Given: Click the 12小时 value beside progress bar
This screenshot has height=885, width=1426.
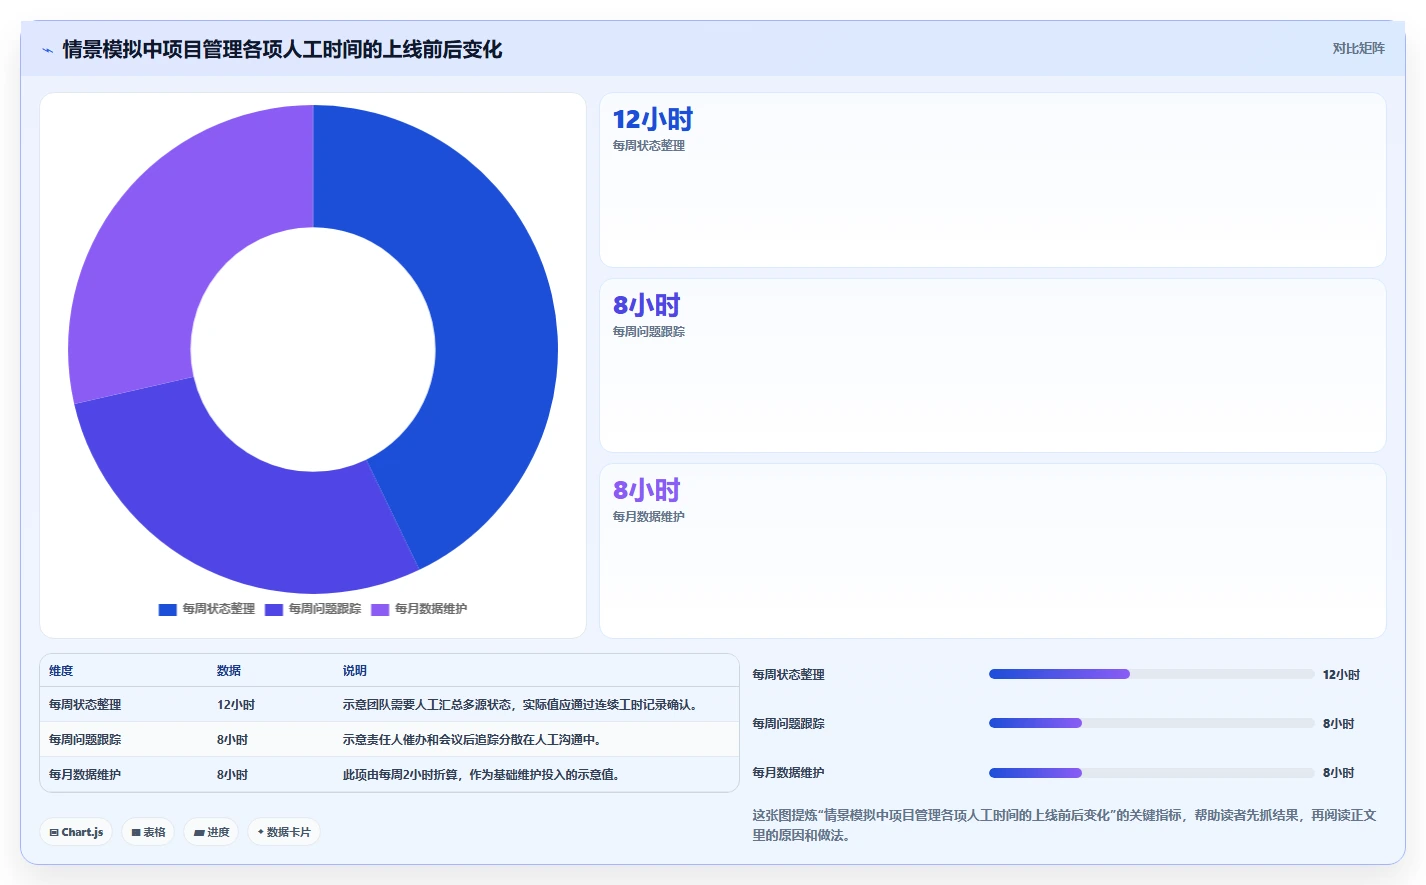Looking at the screenshot, I should tap(1341, 675).
